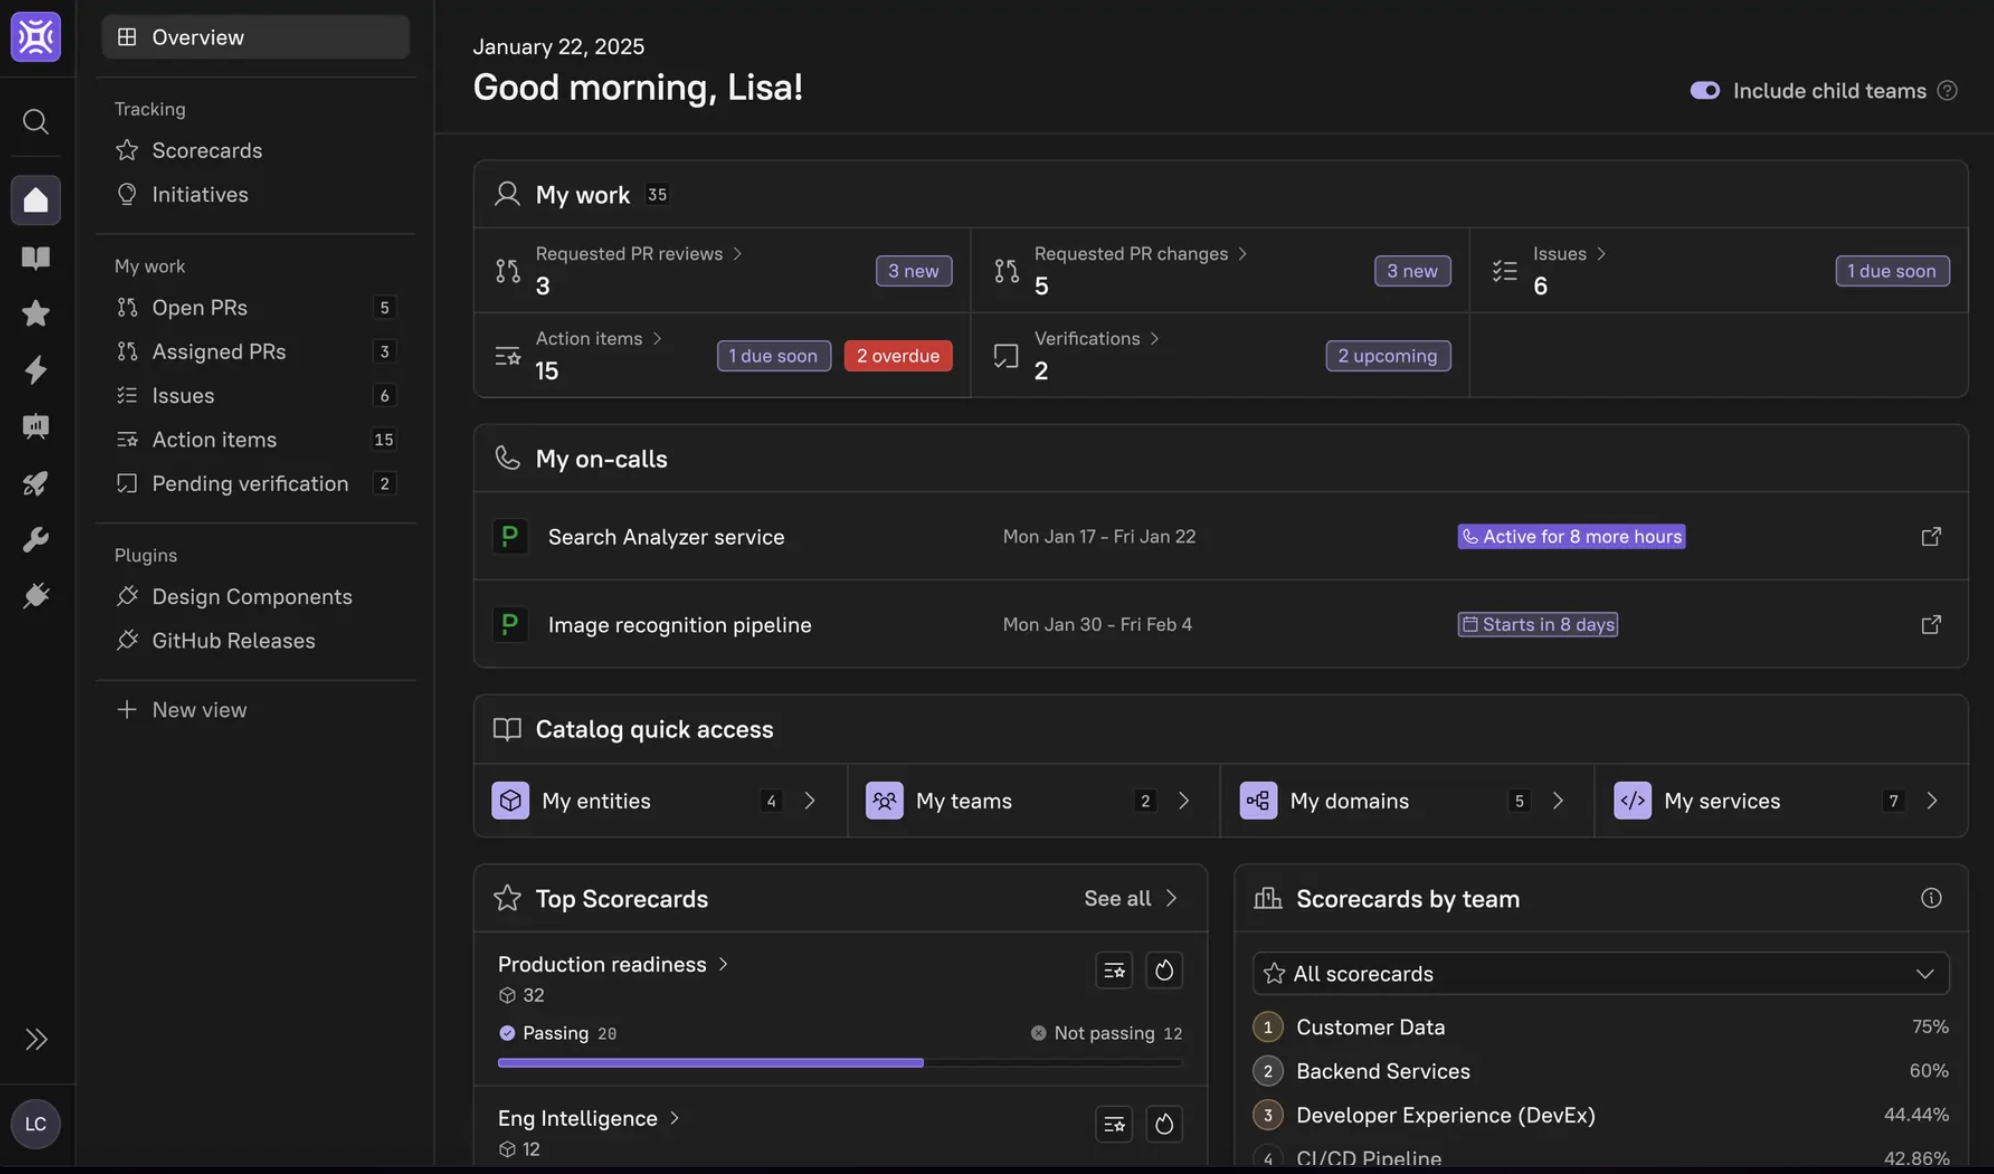The width and height of the screenshot is (1994, 1174).
Task: Open the catalog book icon in sidebar
Action: (x=35, y=257)
